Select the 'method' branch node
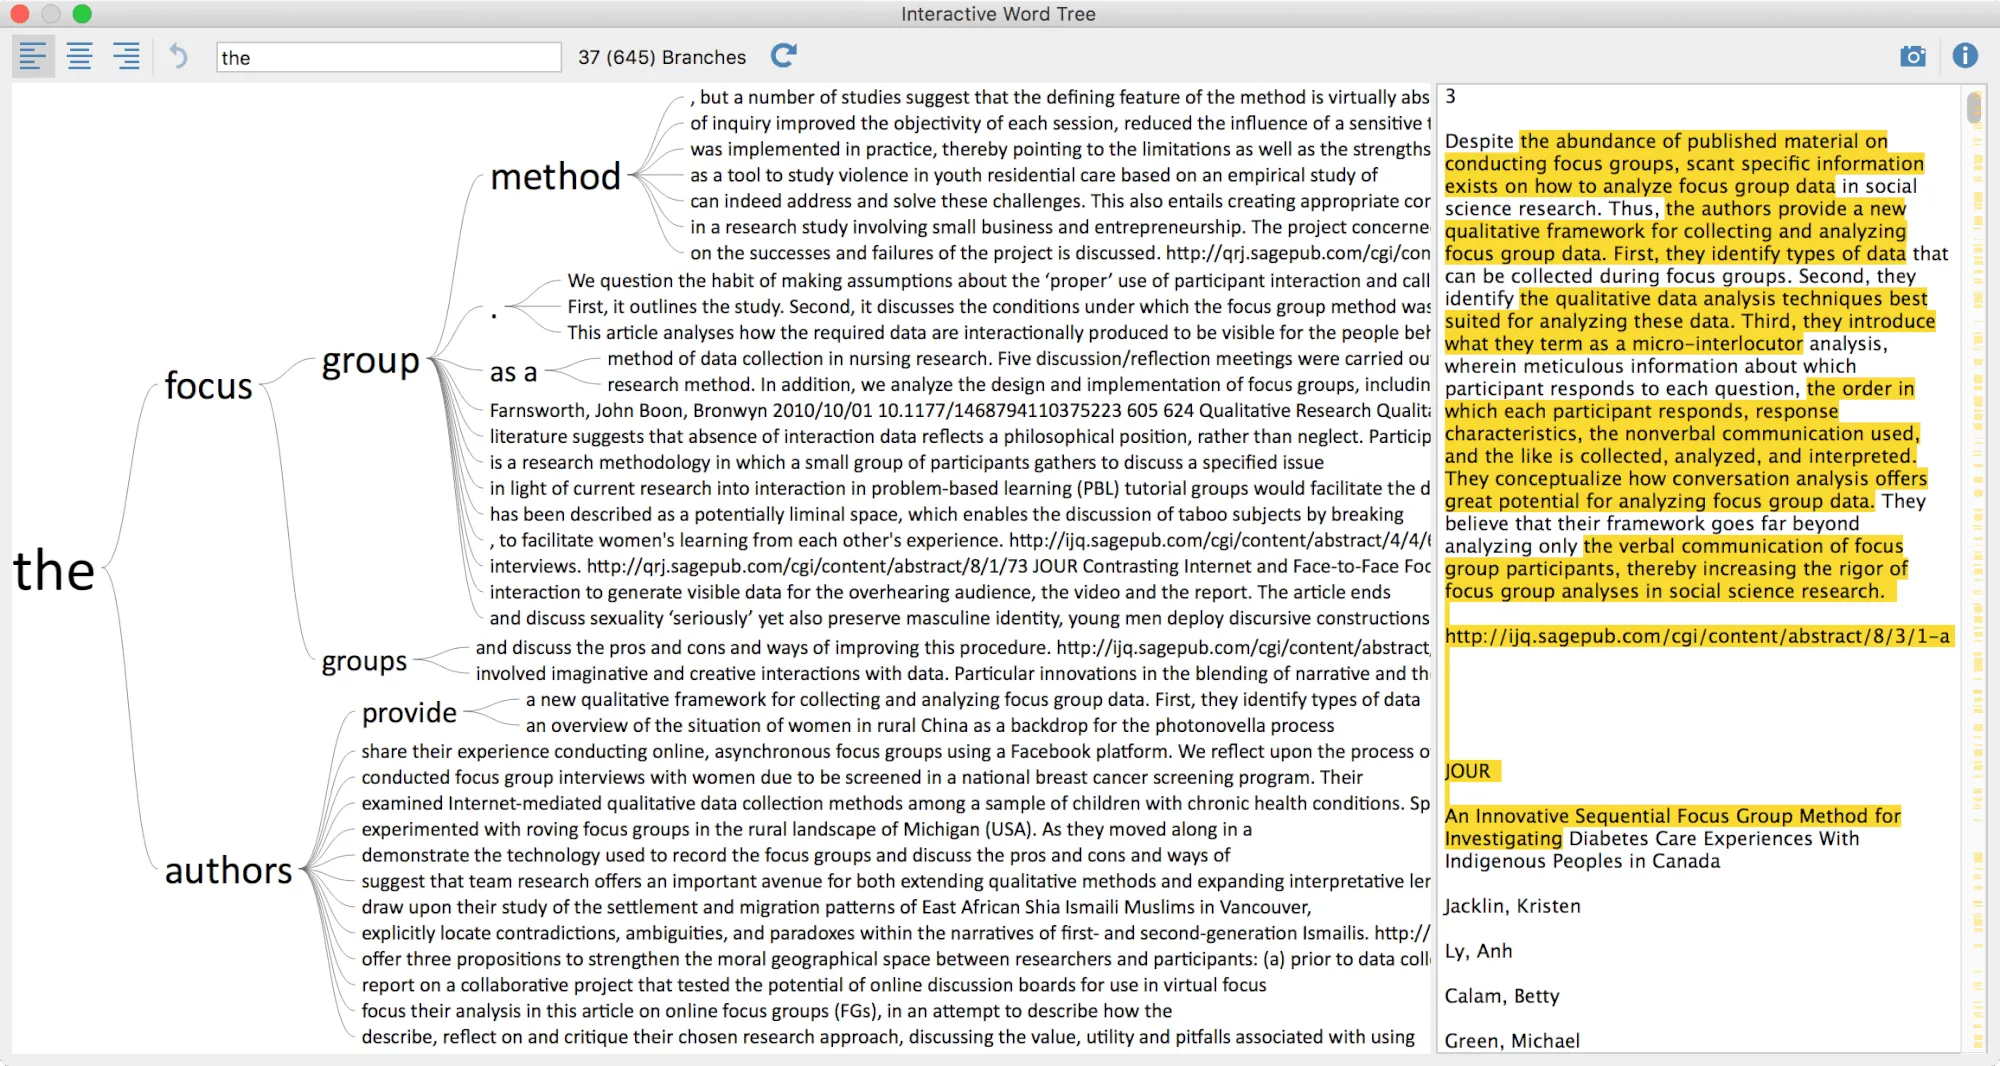 pyautogui.click(x=555, y=176)
